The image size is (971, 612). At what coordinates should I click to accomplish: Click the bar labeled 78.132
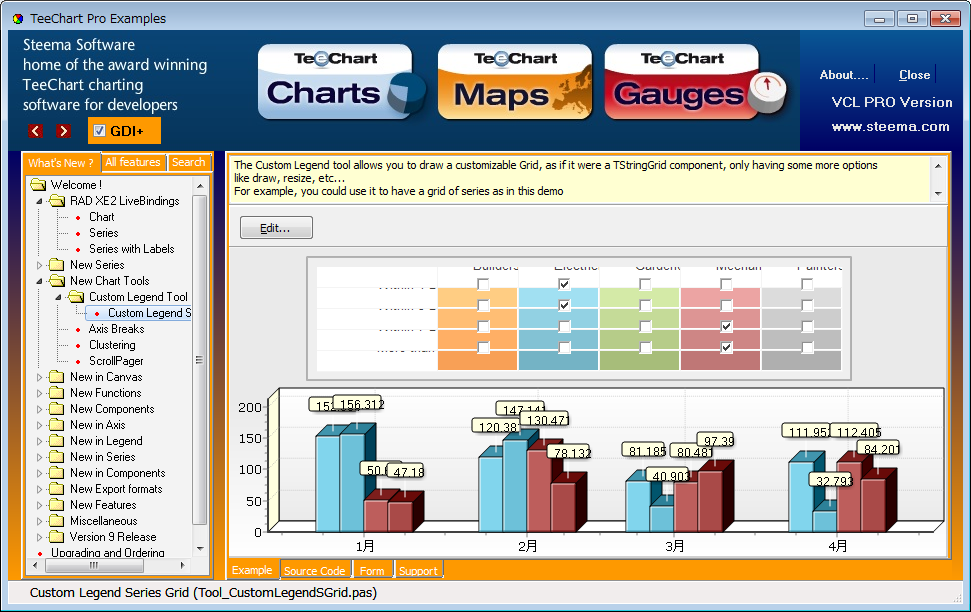click(566, 507)
